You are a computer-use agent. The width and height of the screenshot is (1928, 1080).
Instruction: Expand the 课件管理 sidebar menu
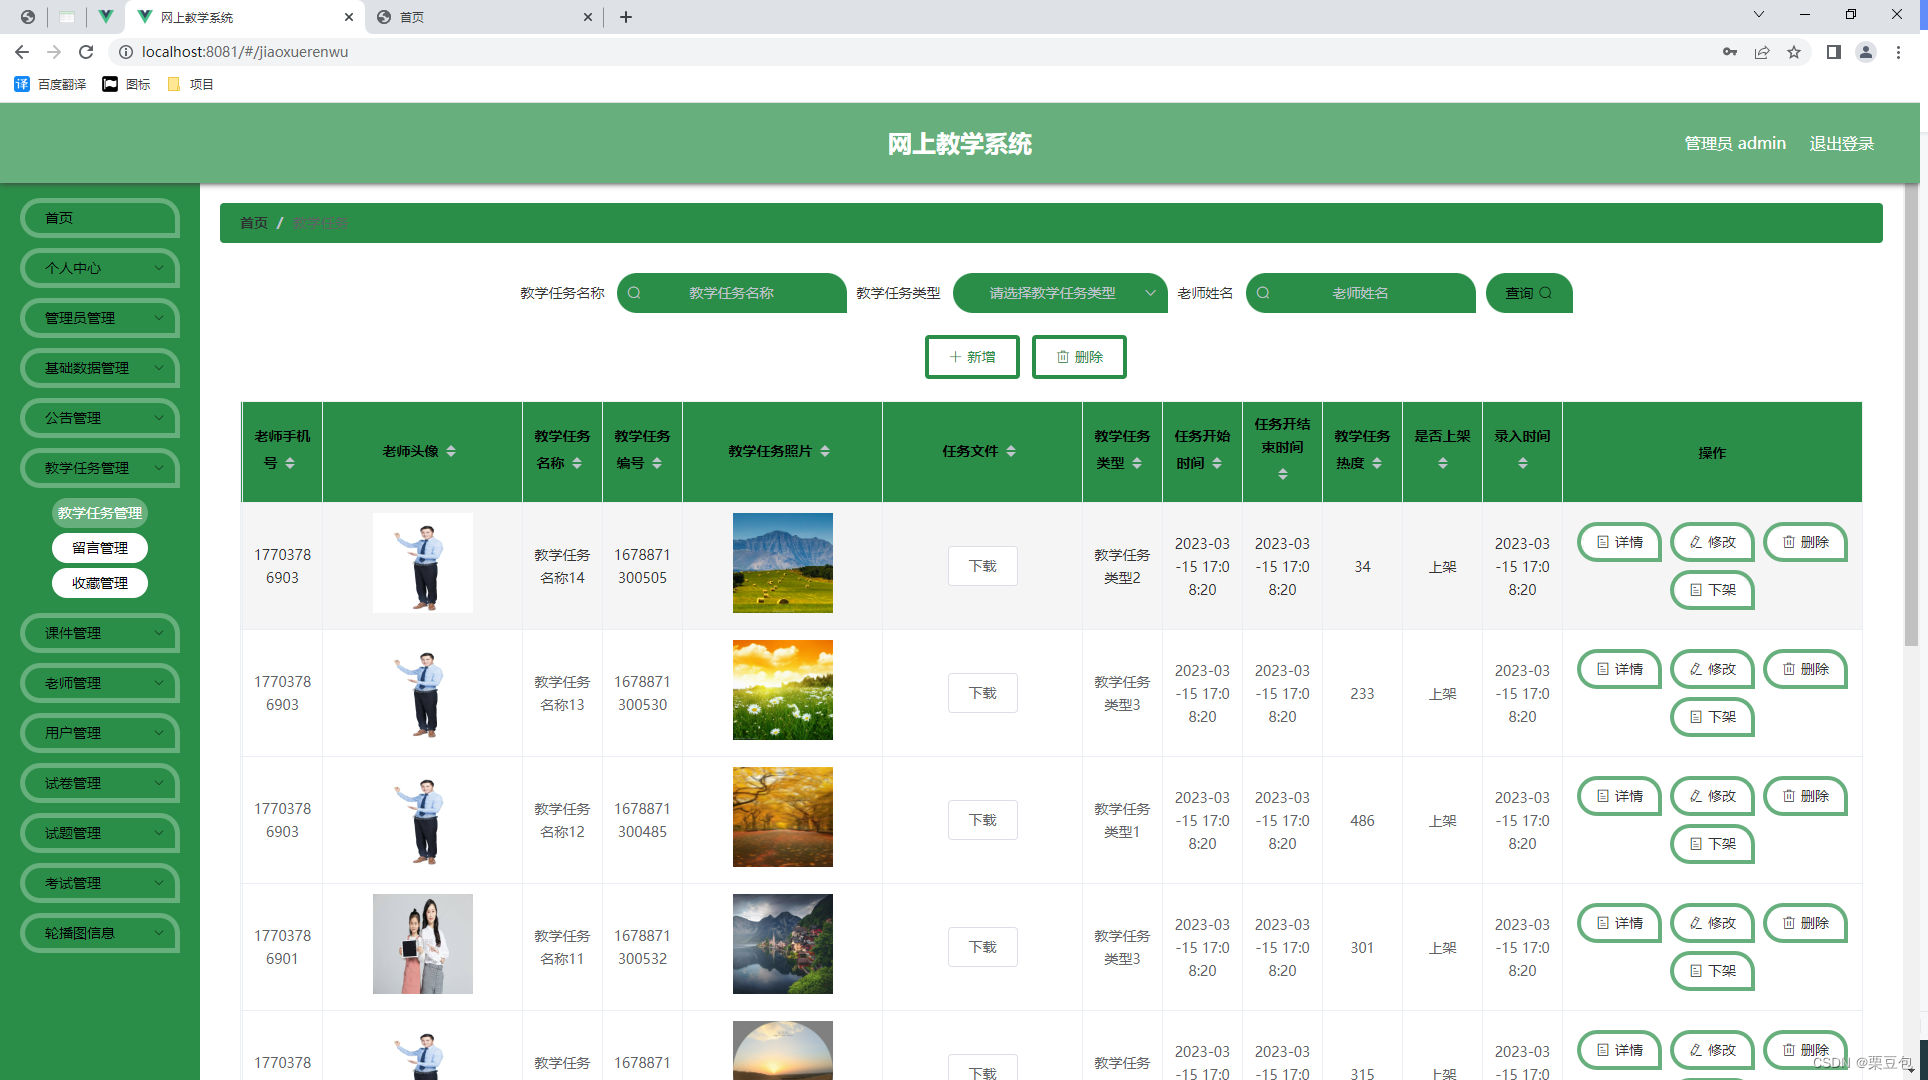pos(100,633)
